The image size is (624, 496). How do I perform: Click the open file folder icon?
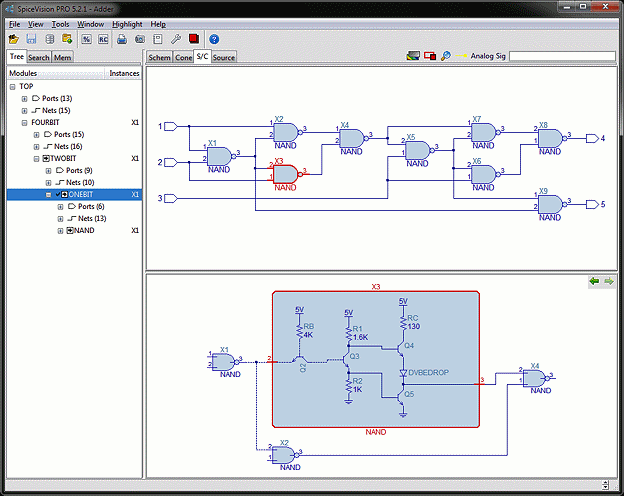click(14, 39)
